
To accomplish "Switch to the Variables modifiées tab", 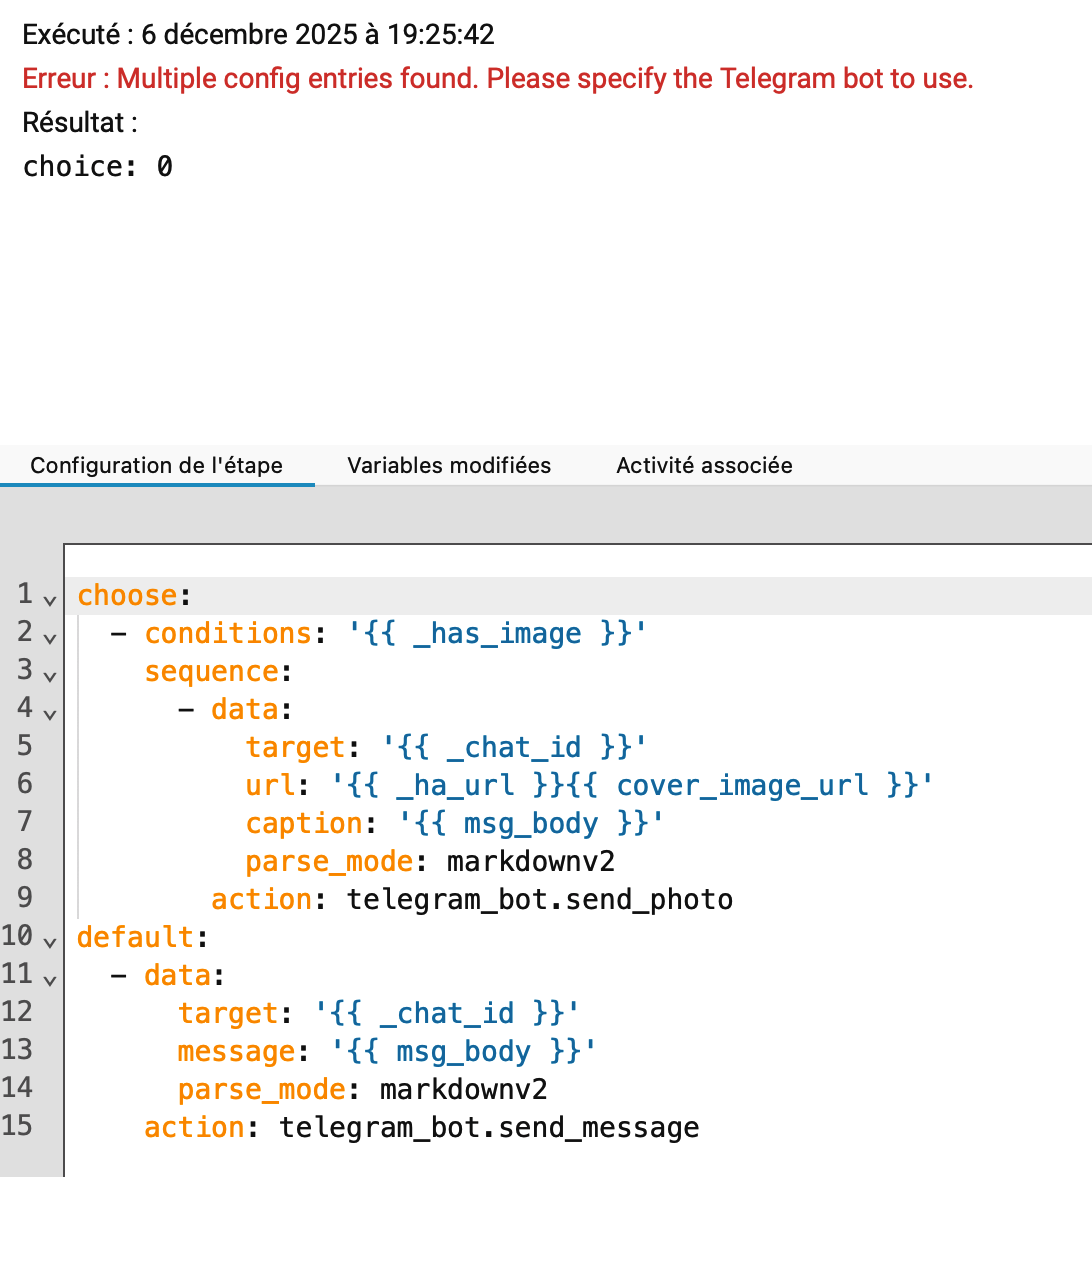I will coord(449,465).
